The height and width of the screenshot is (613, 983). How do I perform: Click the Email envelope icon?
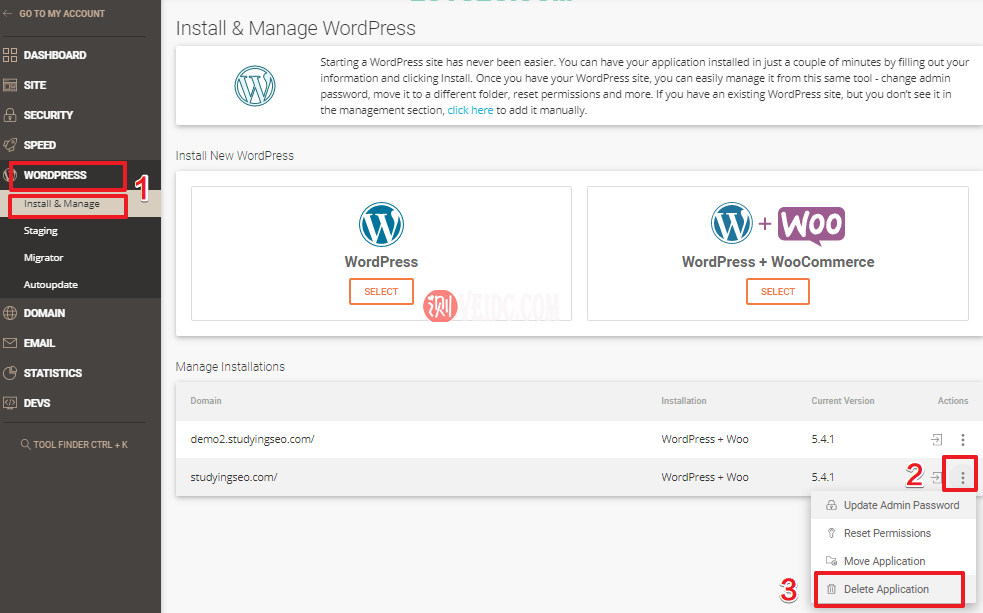click(10, 343)
